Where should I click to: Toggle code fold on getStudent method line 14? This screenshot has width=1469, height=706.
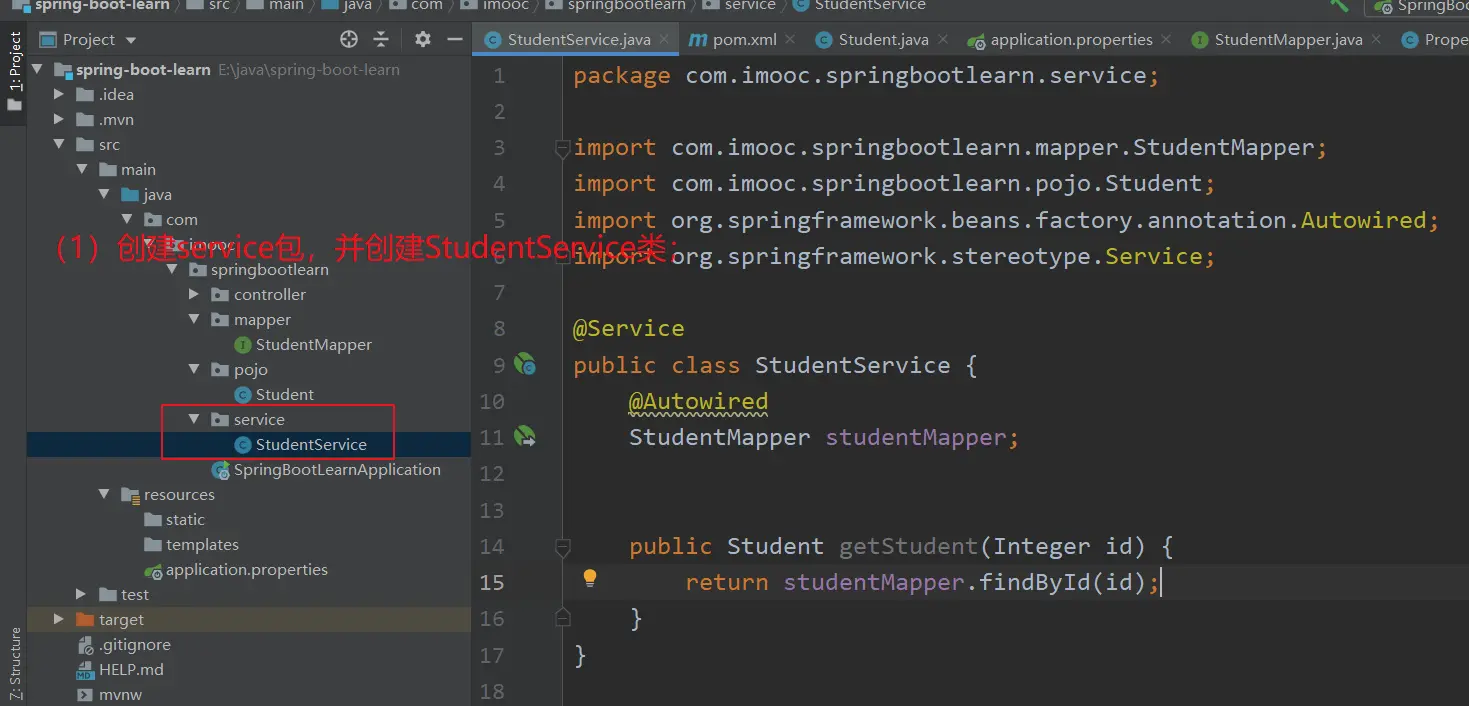coord(563,547)
